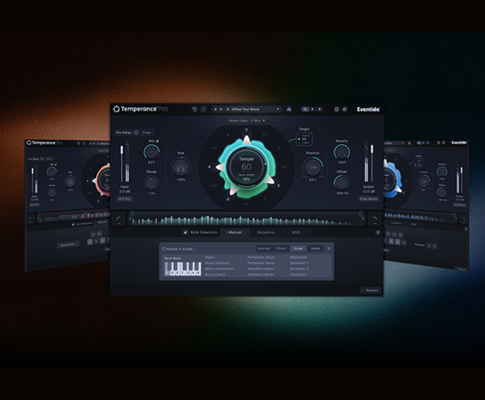Click the A to B copy arrow
Image resolution: width=485 pixels, height=400 pixels.
[312, 109]
